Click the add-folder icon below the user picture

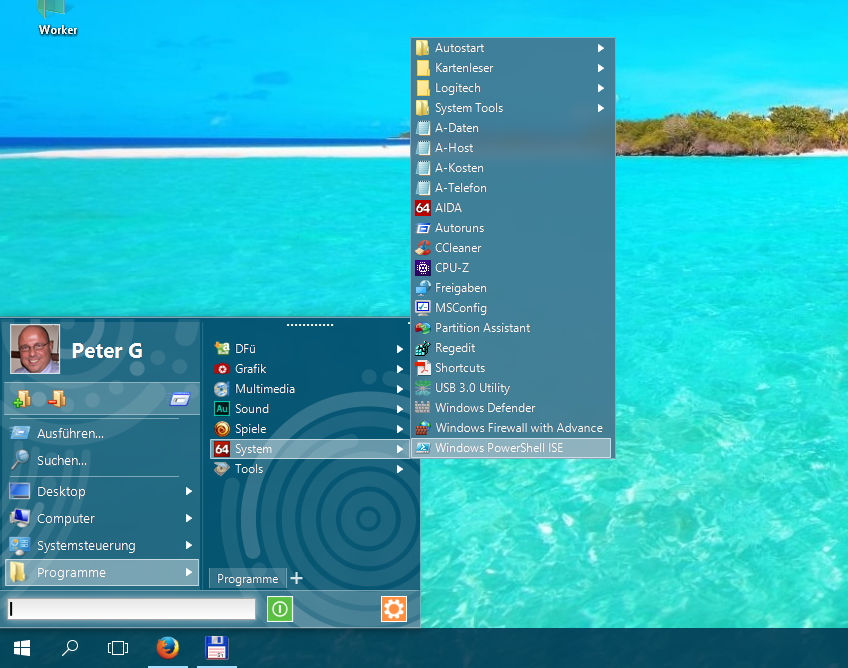22,399
